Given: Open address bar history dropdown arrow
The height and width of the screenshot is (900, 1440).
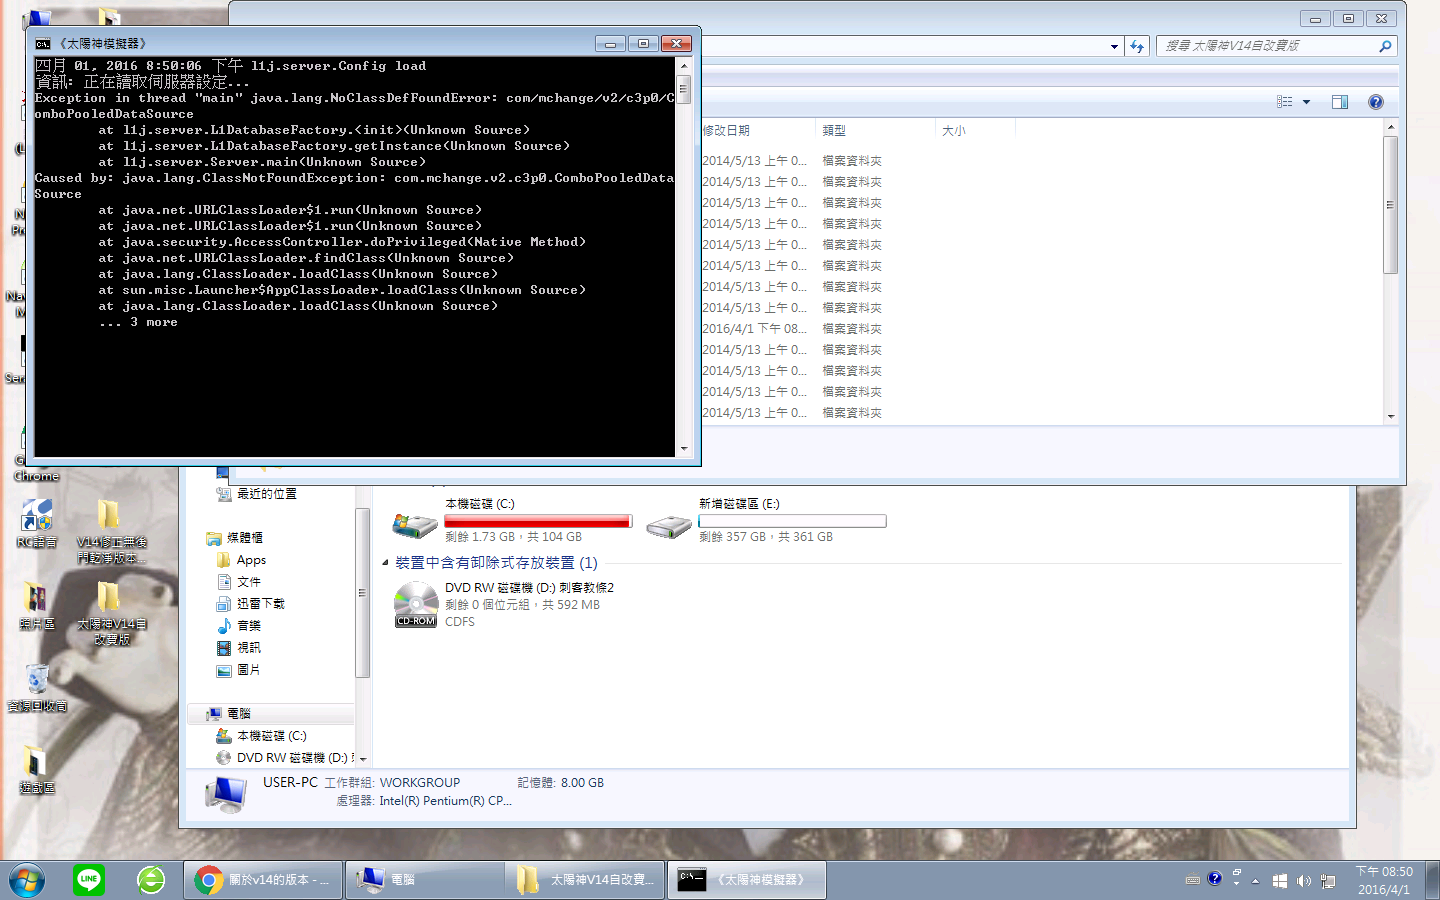Looking at the screenshot, I should 1114,46.
